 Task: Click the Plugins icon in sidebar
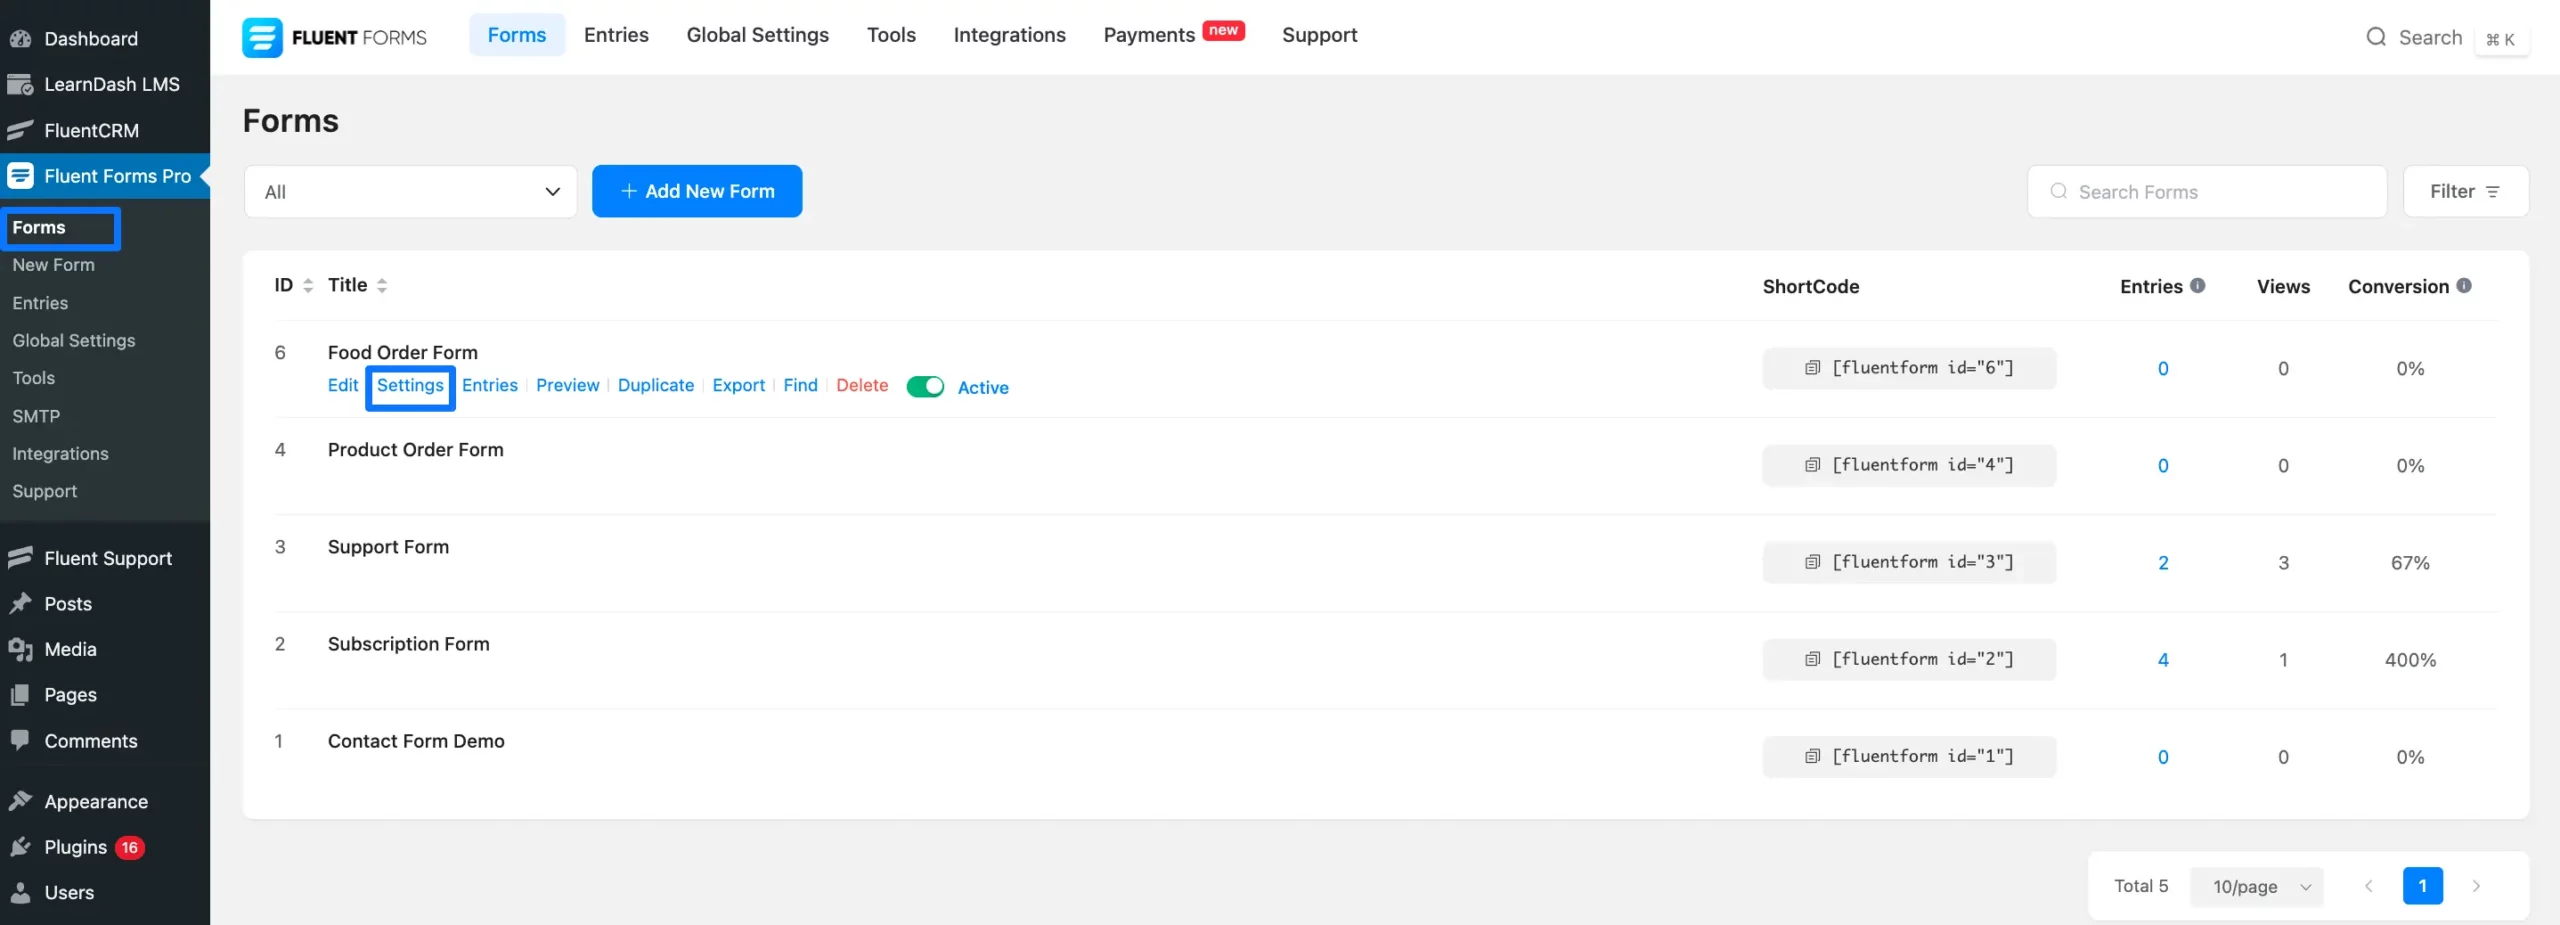(21, 847)
